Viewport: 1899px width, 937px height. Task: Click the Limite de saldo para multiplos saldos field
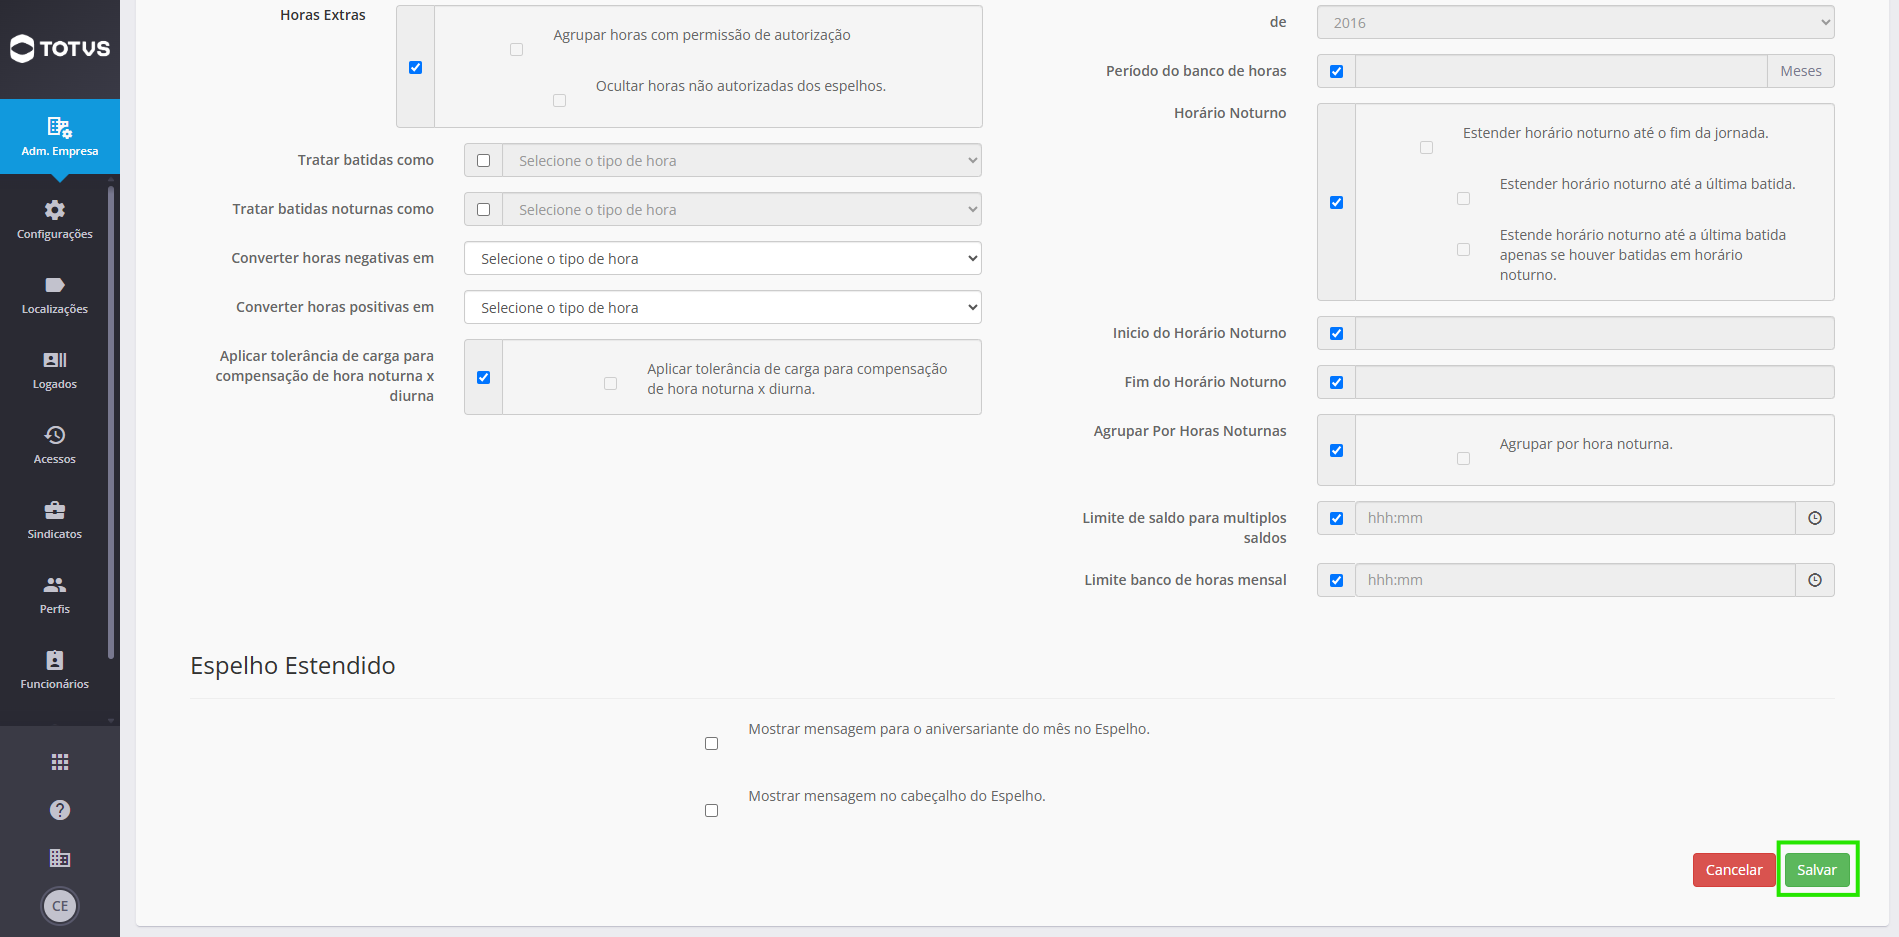click(1576, 518)
